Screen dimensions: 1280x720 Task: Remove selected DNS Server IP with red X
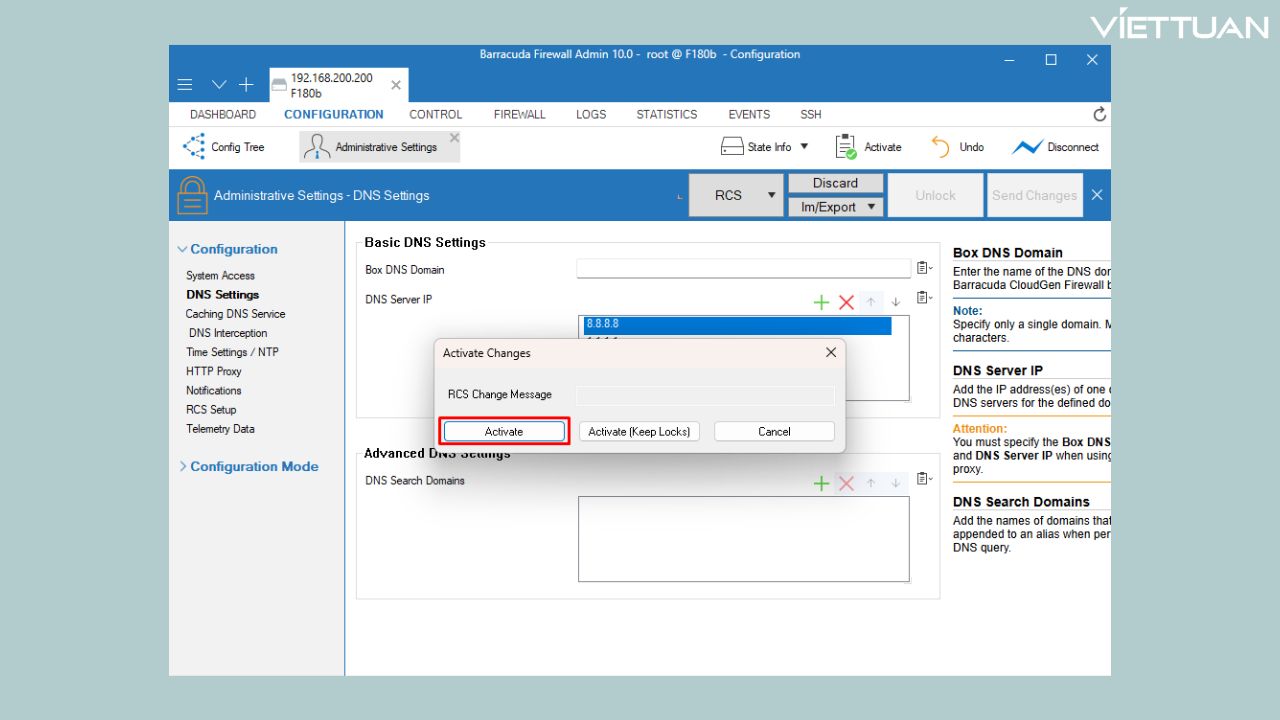846,302
